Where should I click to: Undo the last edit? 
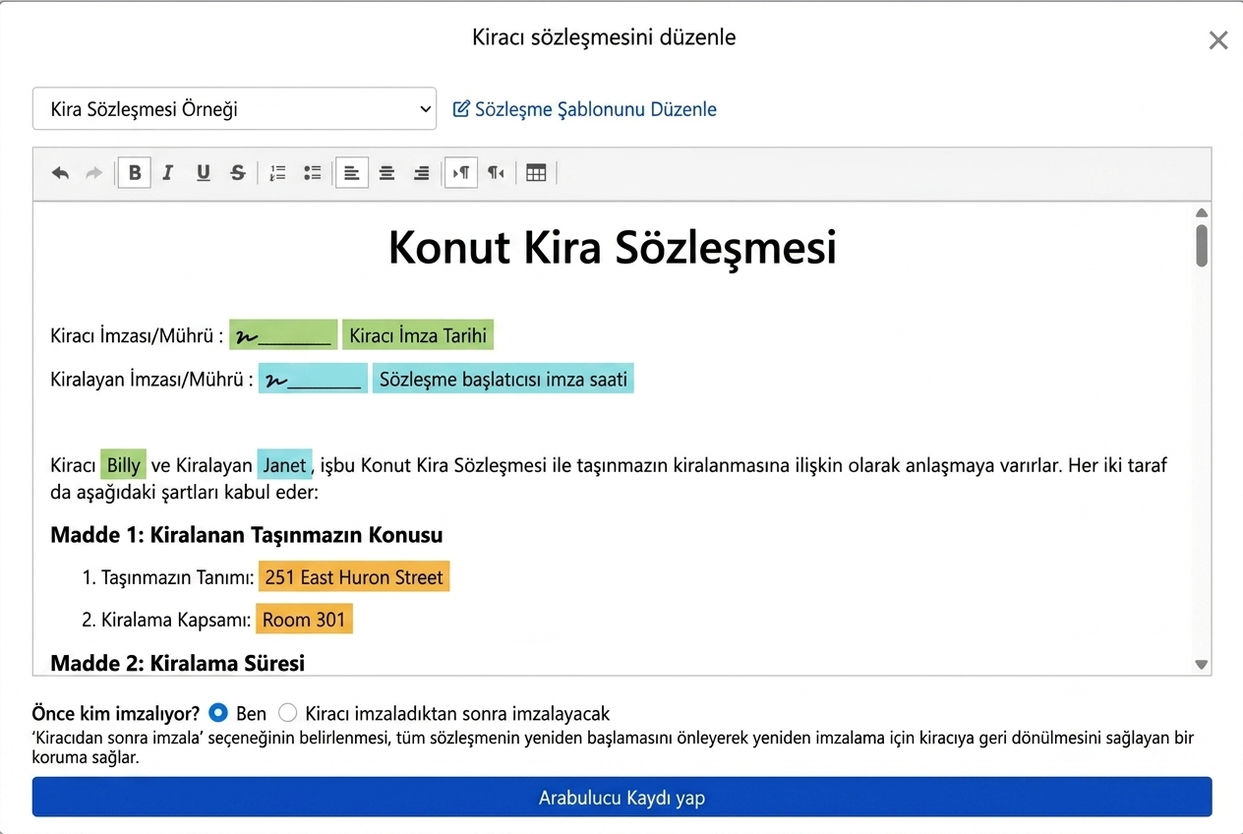(x=60, y=173)
